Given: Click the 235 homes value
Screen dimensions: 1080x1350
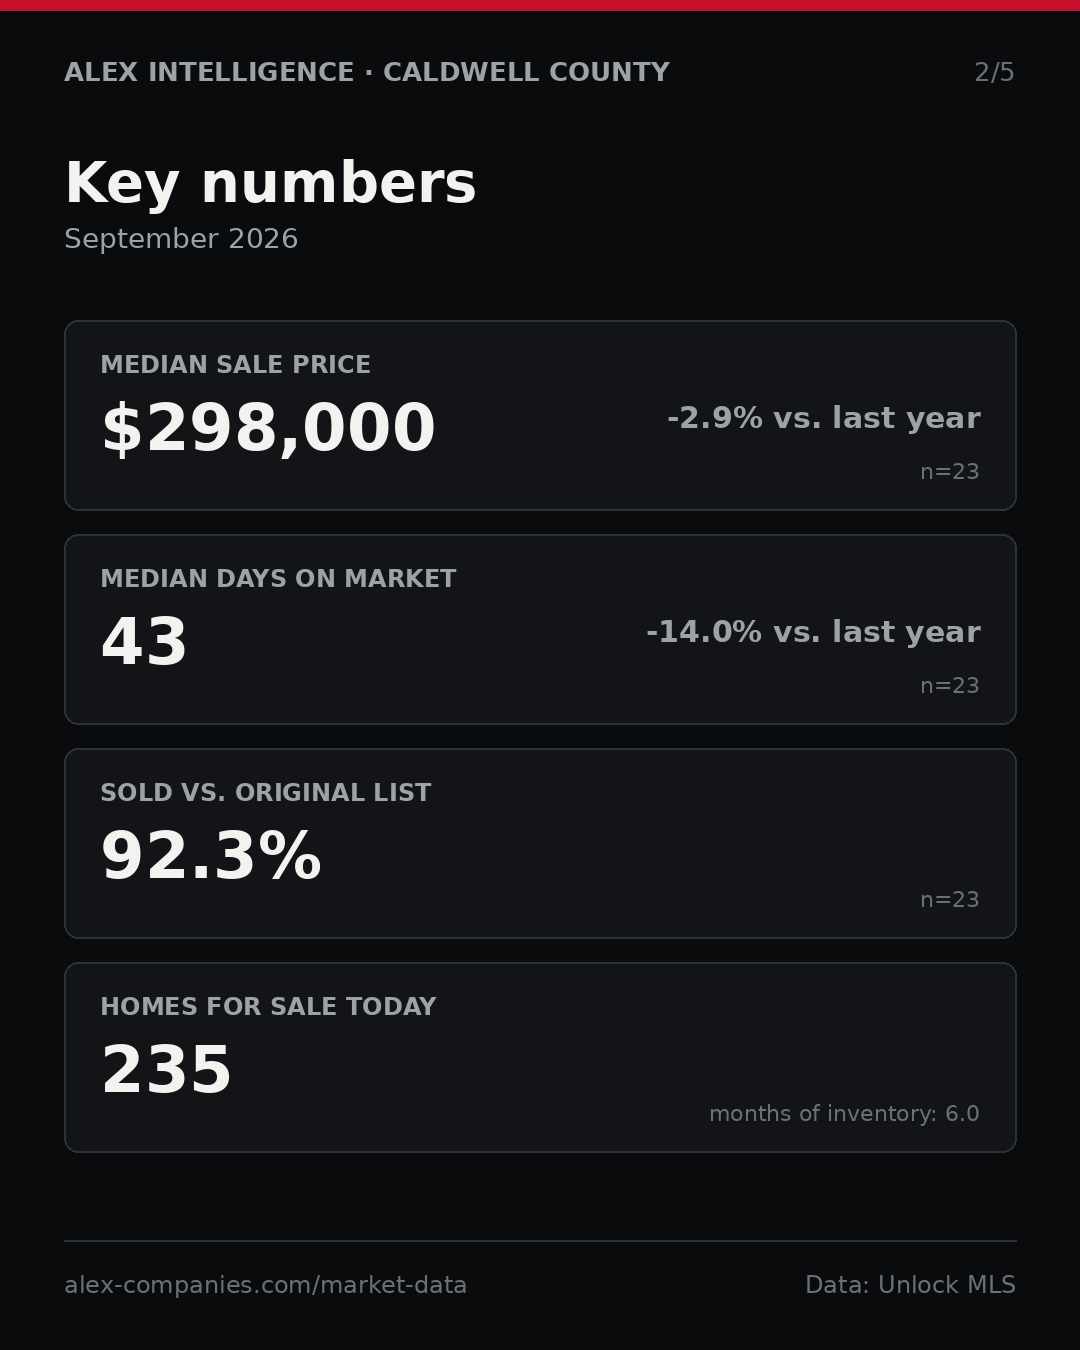Looking at the screenshot, I should (x=167, y=1071).
